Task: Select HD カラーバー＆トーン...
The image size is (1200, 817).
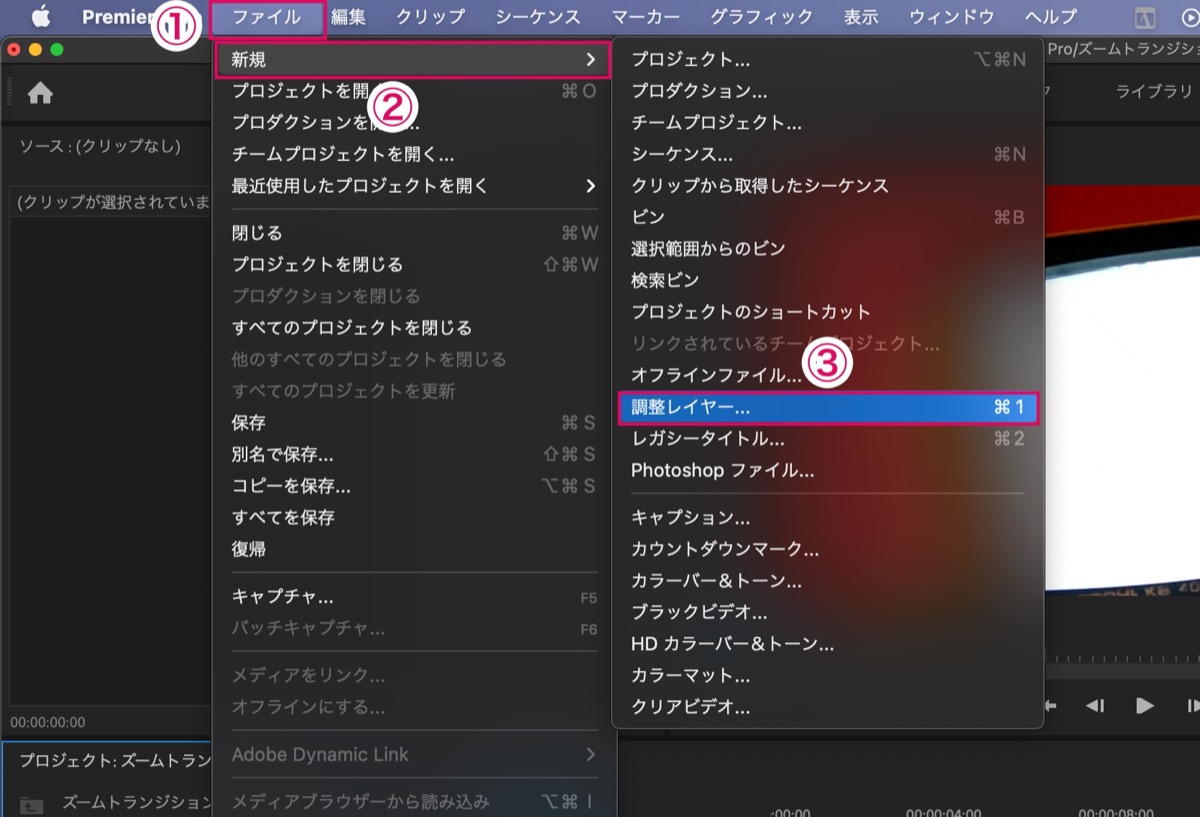Action: click(828, 644)
